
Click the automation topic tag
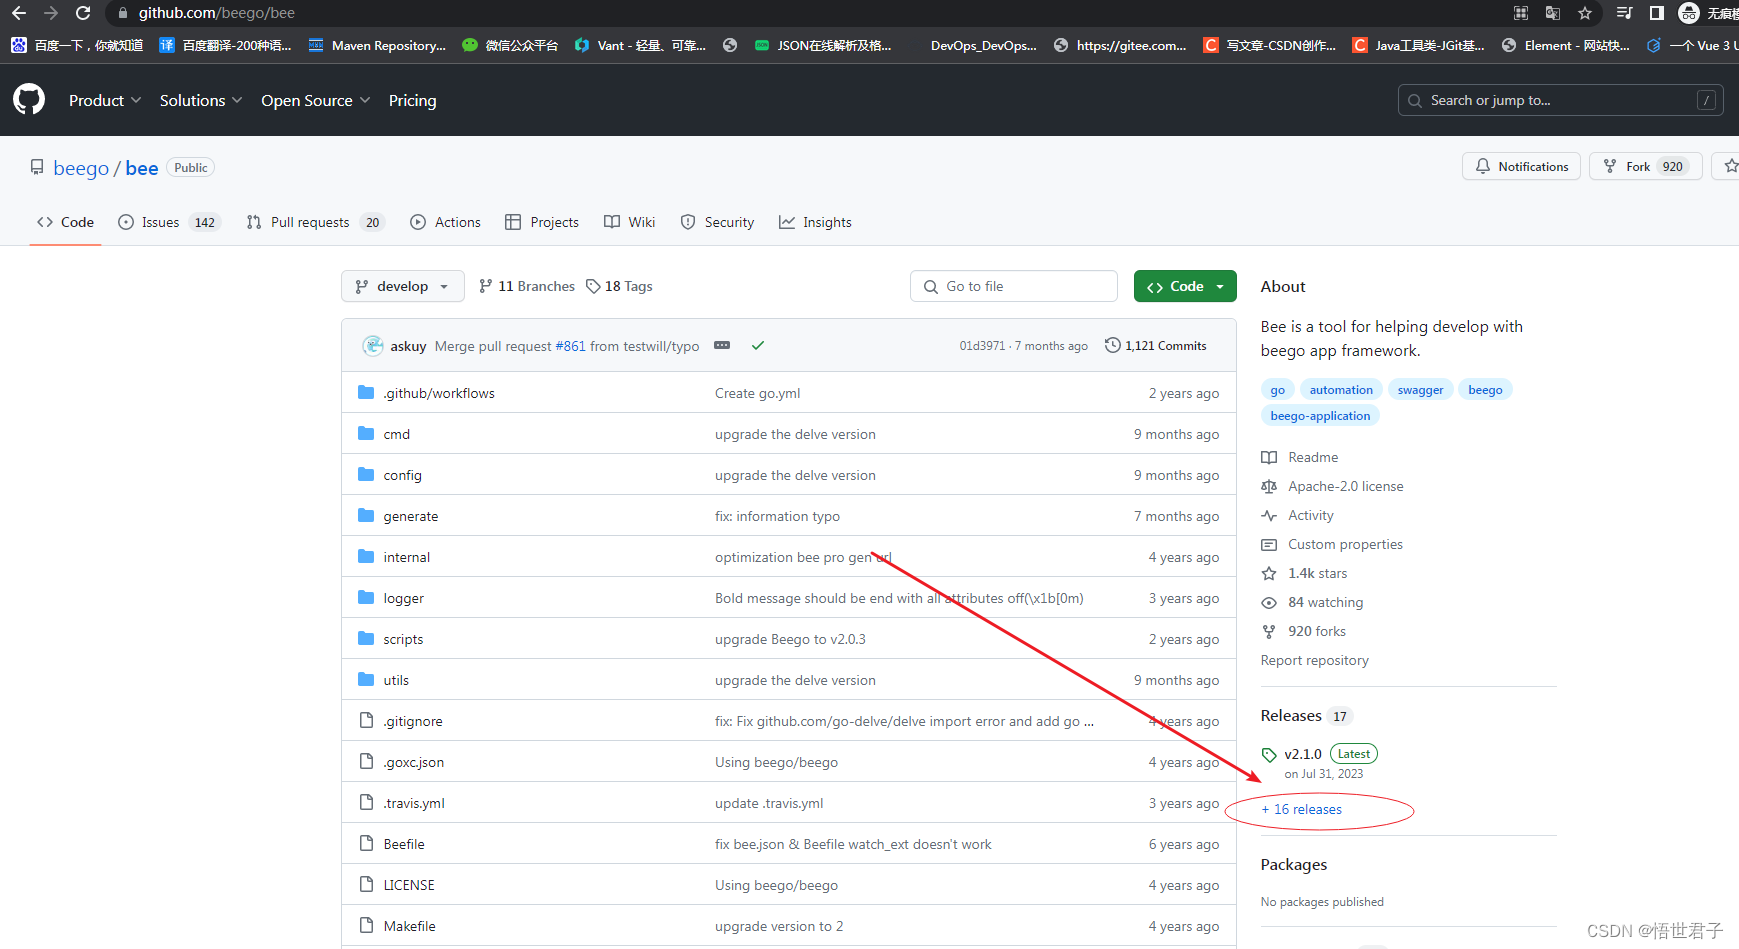[1341, 390]
